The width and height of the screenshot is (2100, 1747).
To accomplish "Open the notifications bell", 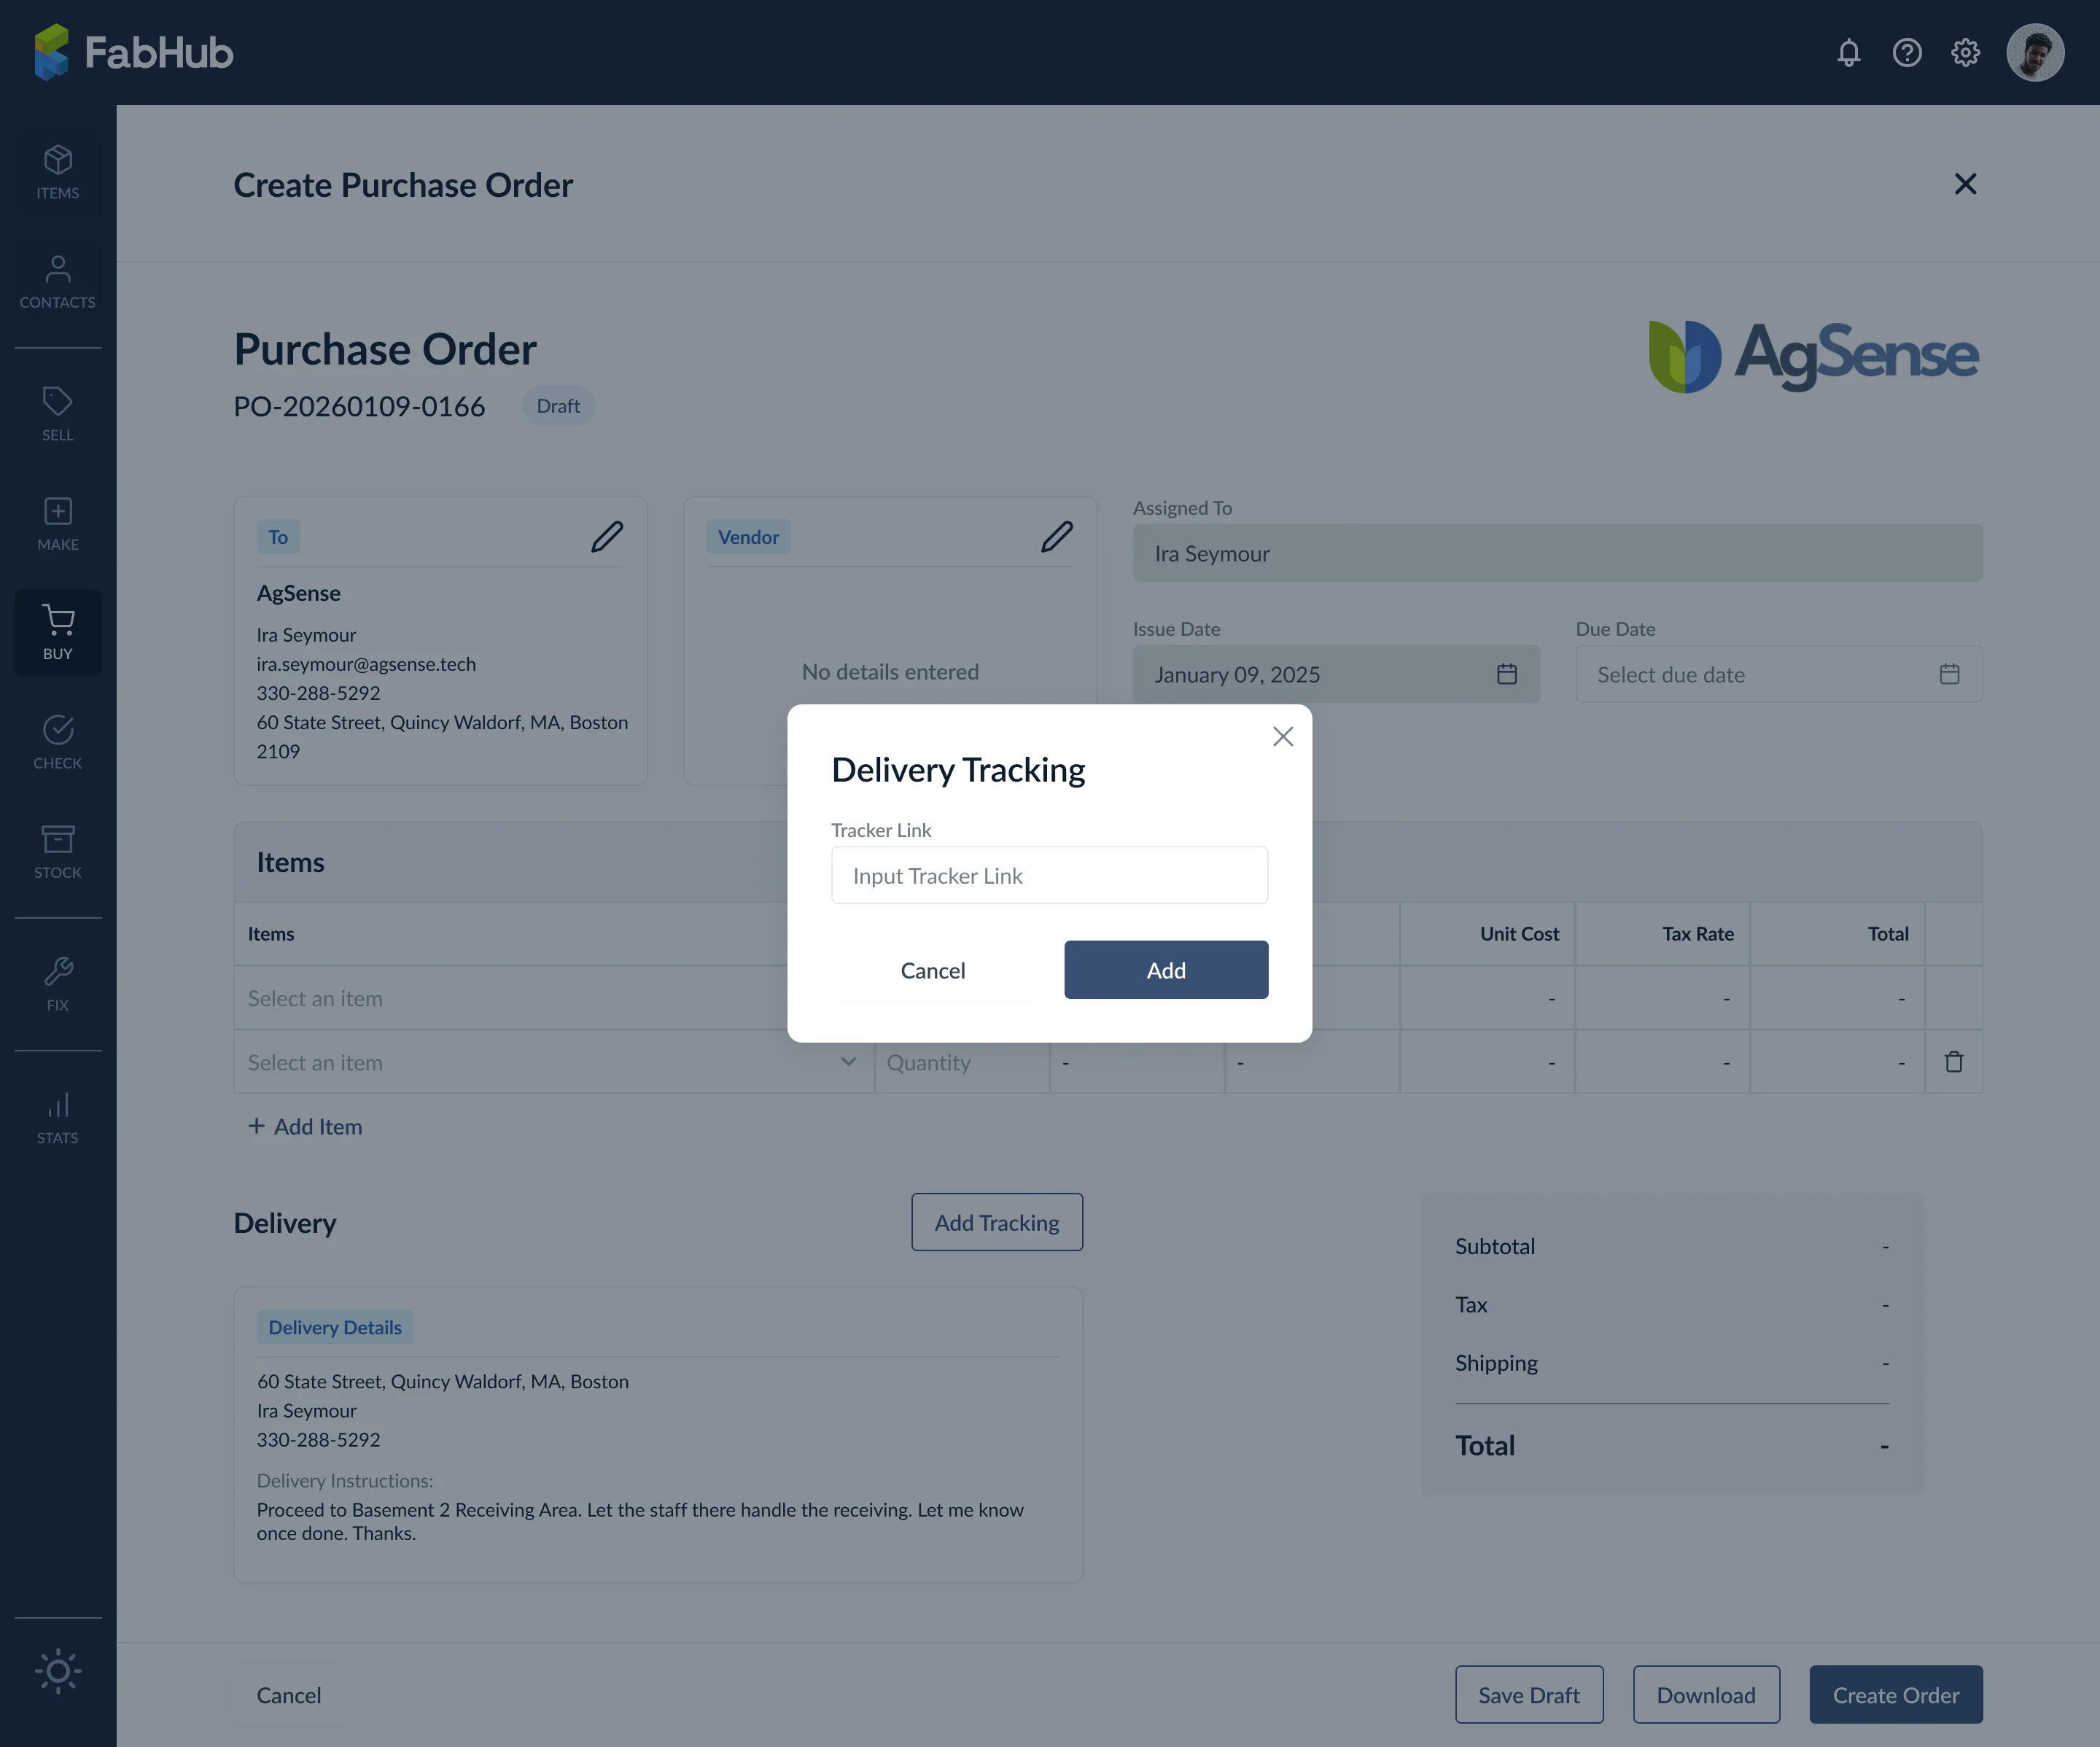I will [1848, 52].
